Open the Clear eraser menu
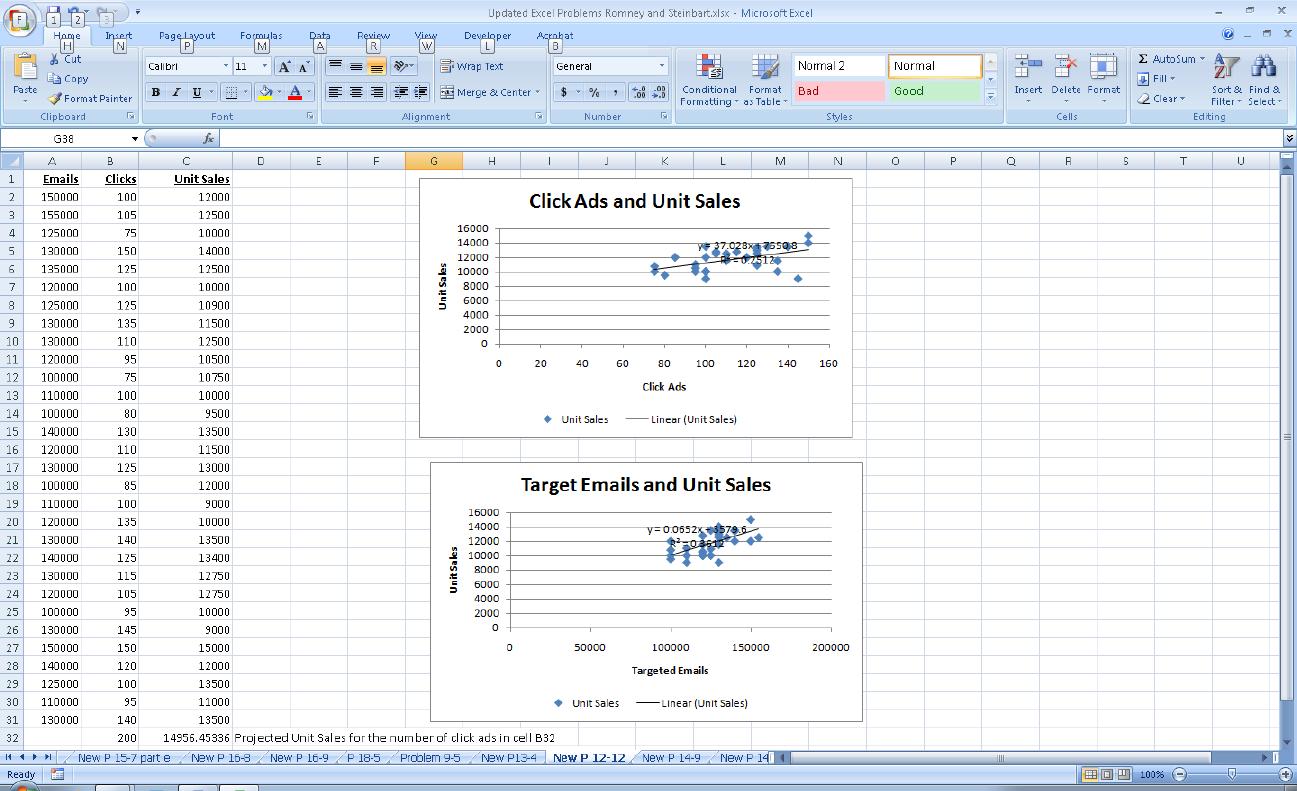Screen dimensions: 1297x791 [1161, 99]
